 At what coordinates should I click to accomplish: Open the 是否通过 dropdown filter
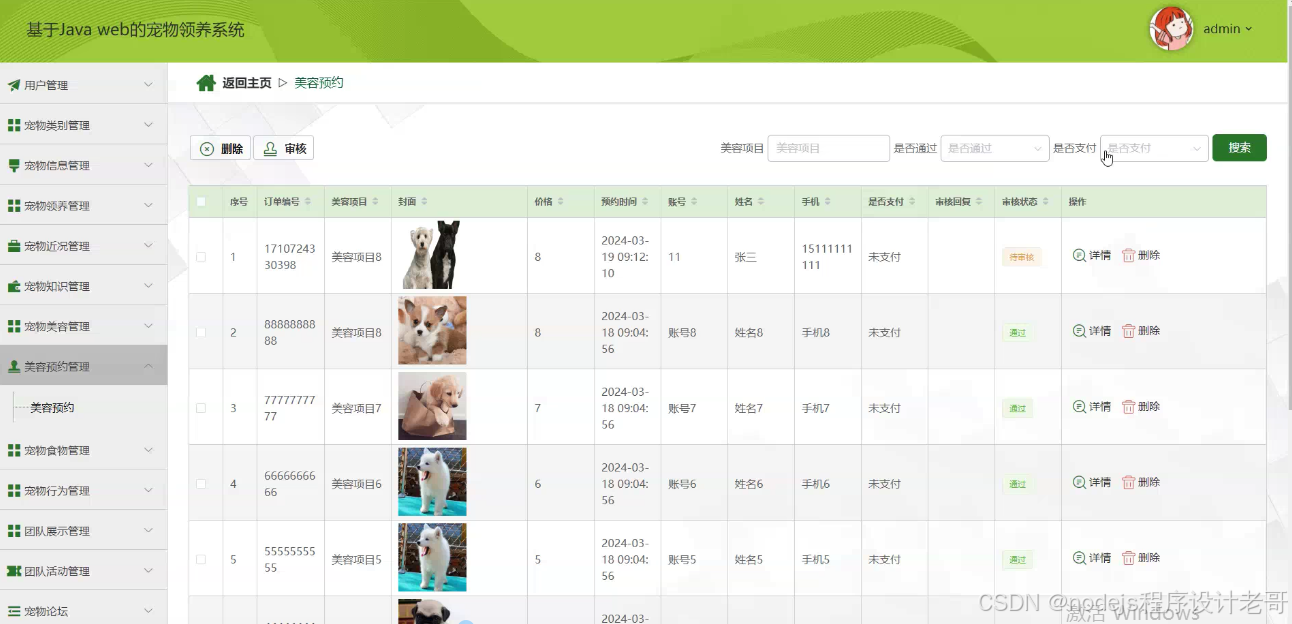click(x=995, y=148)
